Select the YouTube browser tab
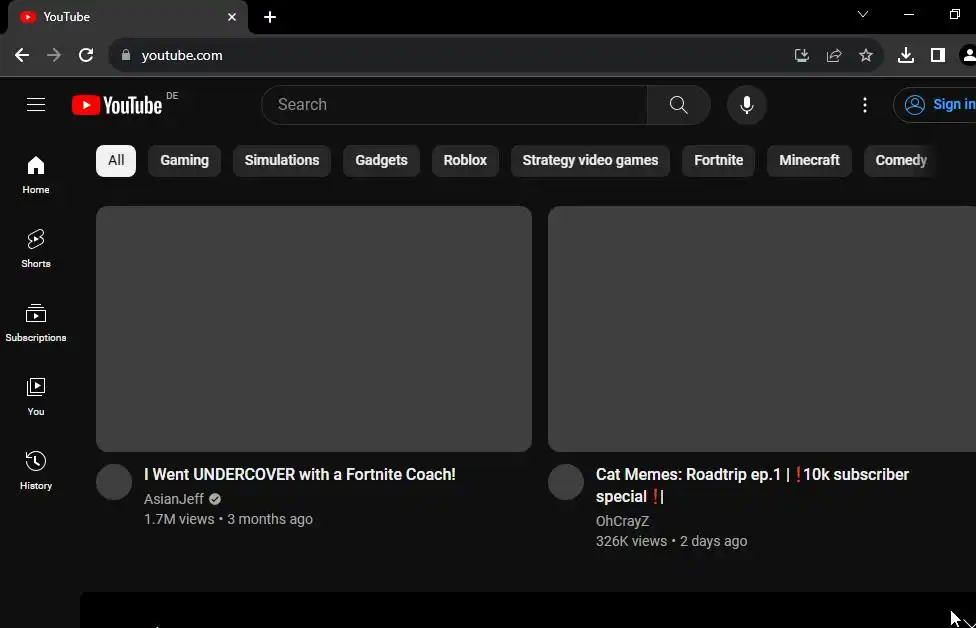The width and height of the screenshot is (976, 628). 128,17
